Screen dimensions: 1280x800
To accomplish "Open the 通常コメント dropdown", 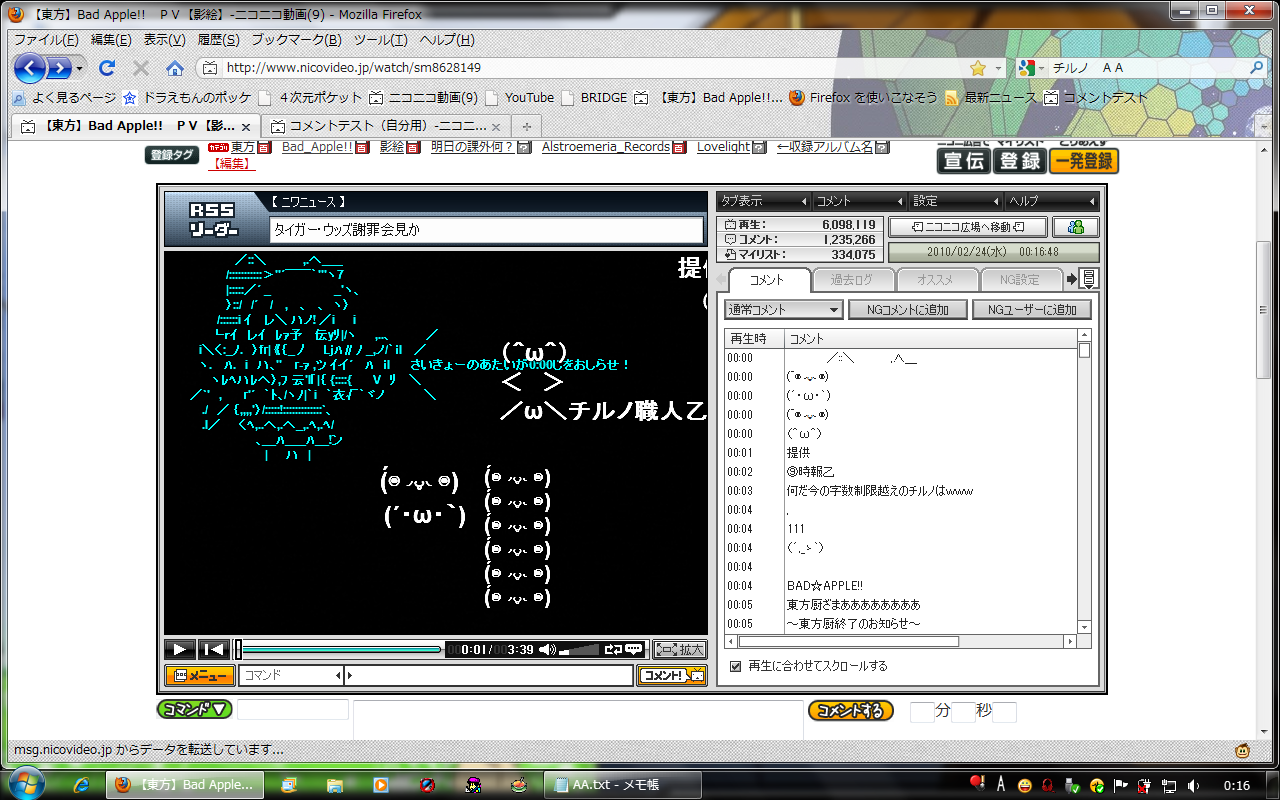I will (784, 310).
